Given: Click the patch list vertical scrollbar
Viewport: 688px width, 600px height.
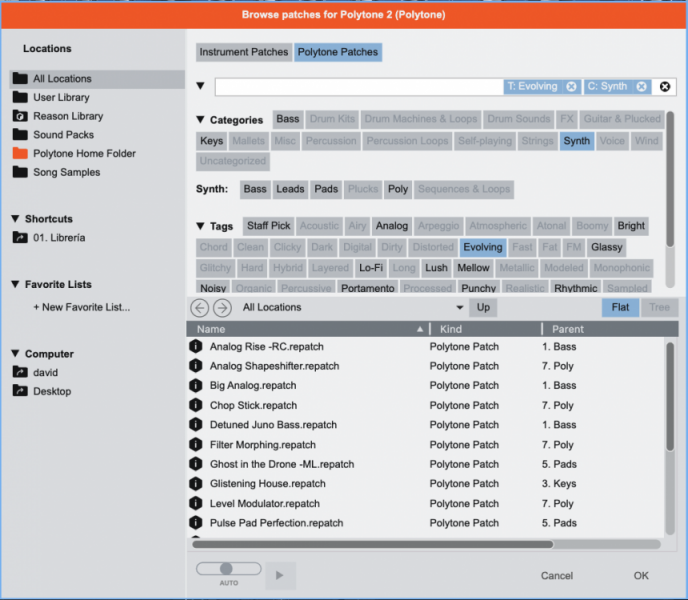Looking at the screenshot, I should 670,397.
